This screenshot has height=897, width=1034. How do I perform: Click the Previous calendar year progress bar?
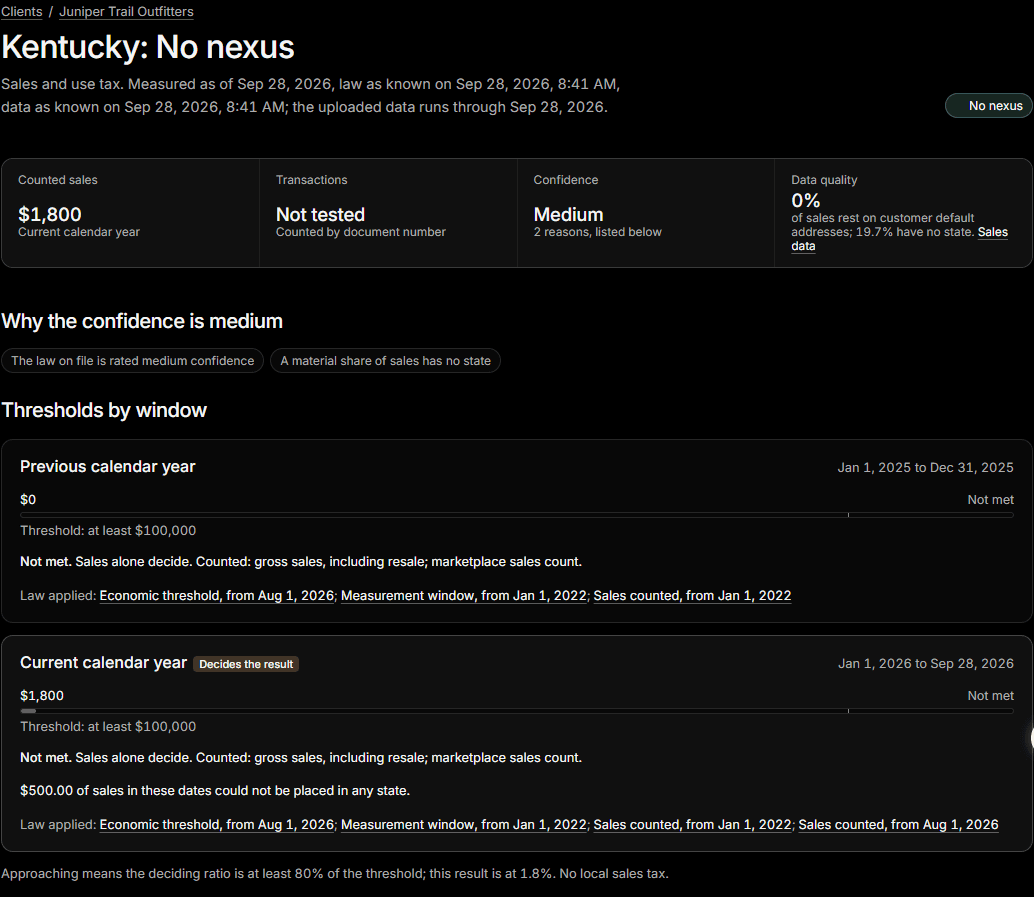click(x=516, y=514)
